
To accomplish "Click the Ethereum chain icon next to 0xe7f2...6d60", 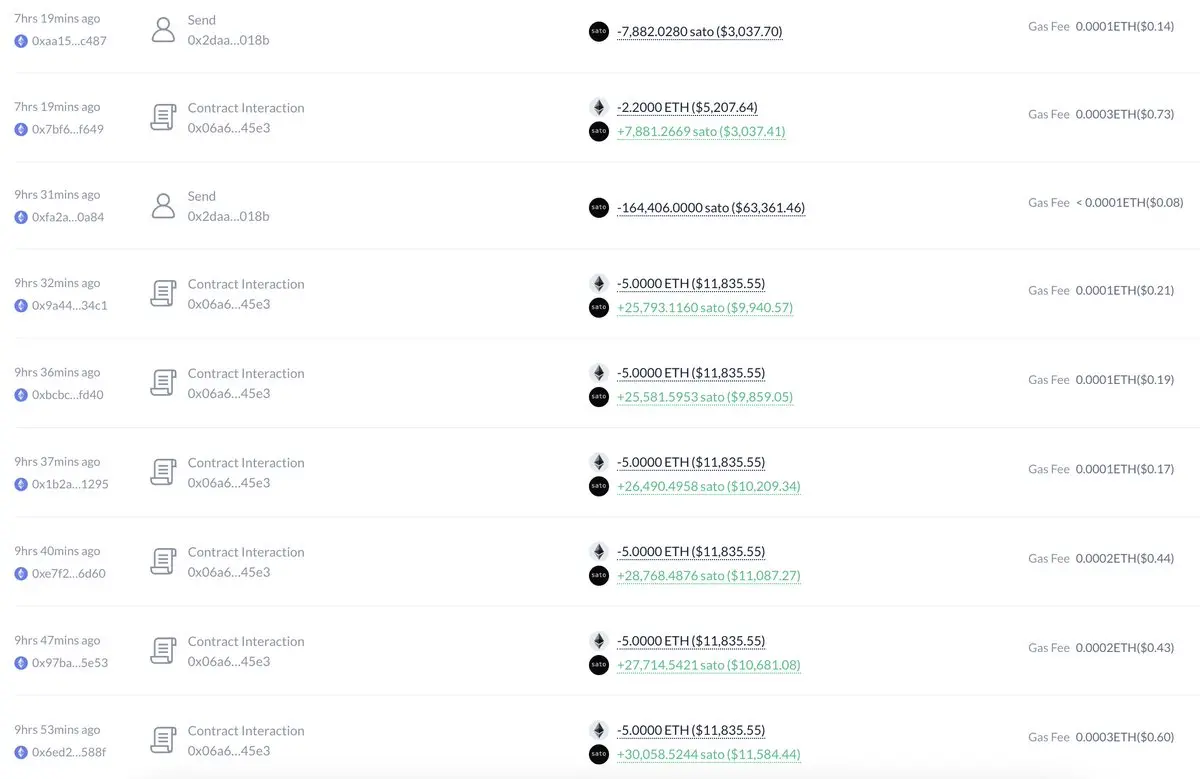I will tap(21, 573).
